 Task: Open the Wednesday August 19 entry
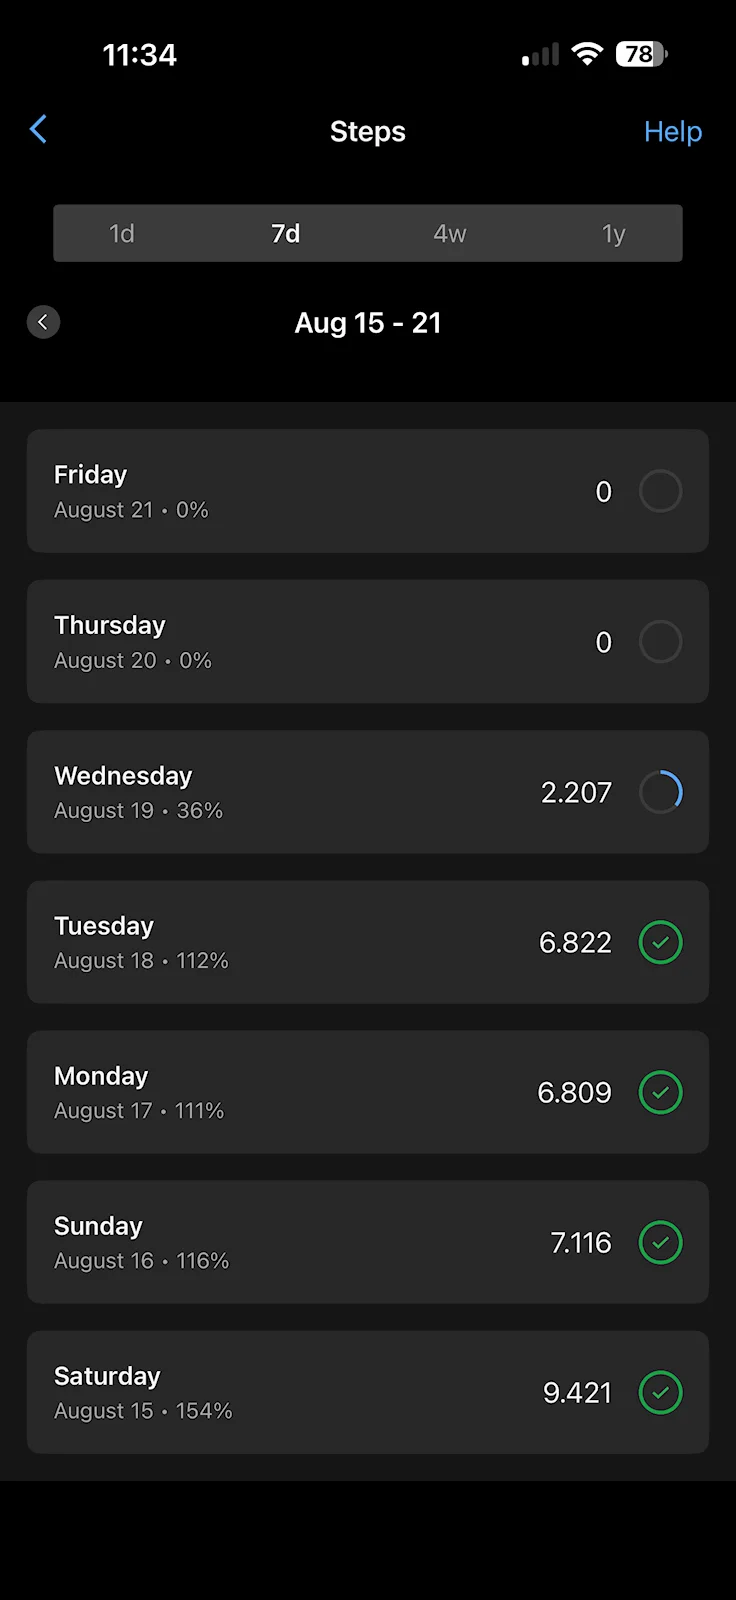tap(368, 792)
